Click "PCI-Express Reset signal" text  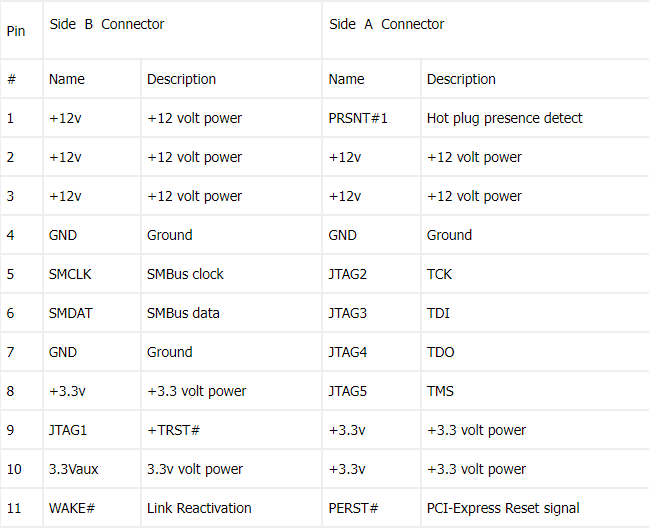click(x=503, y=508)
